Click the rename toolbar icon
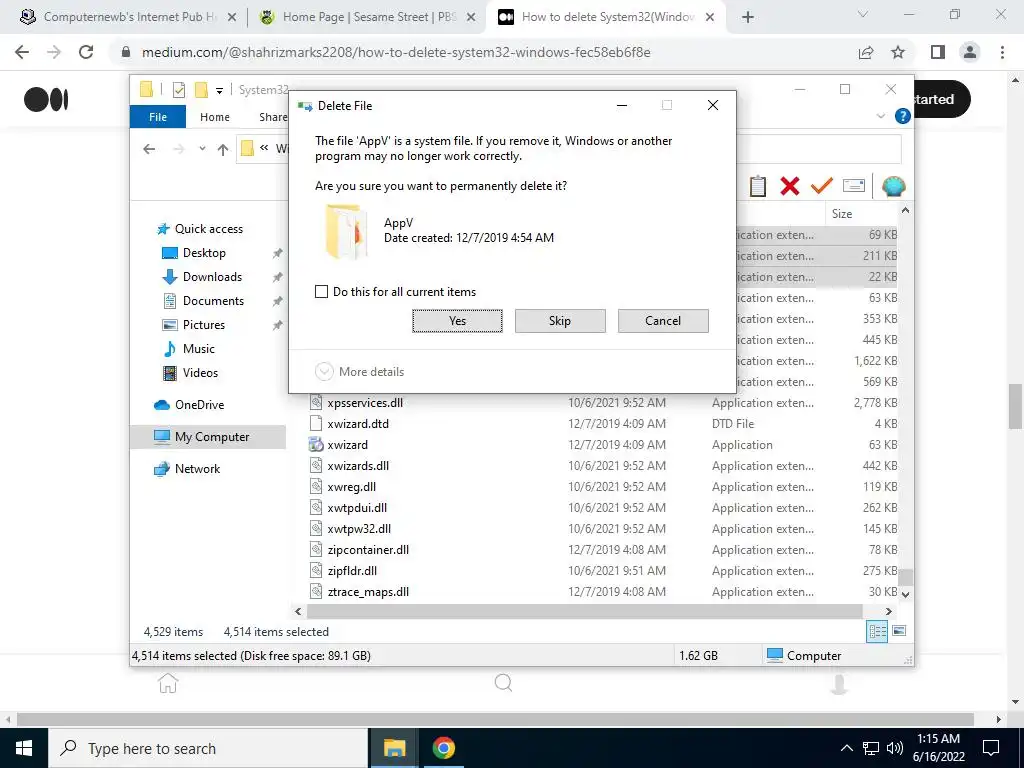1024x768 pixels. tap(854, 186)
